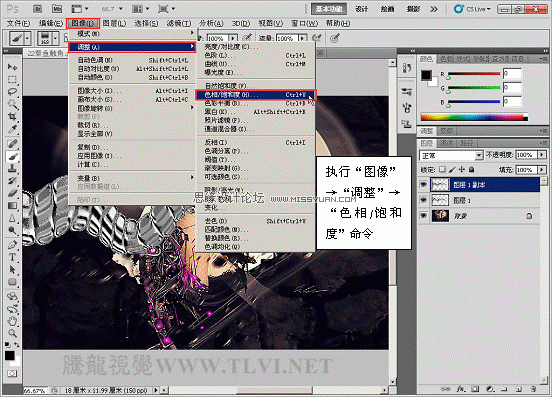
Task: Open the Adjustments sliders dock icon
Action: pyautogui.click(x=407, y=92)
